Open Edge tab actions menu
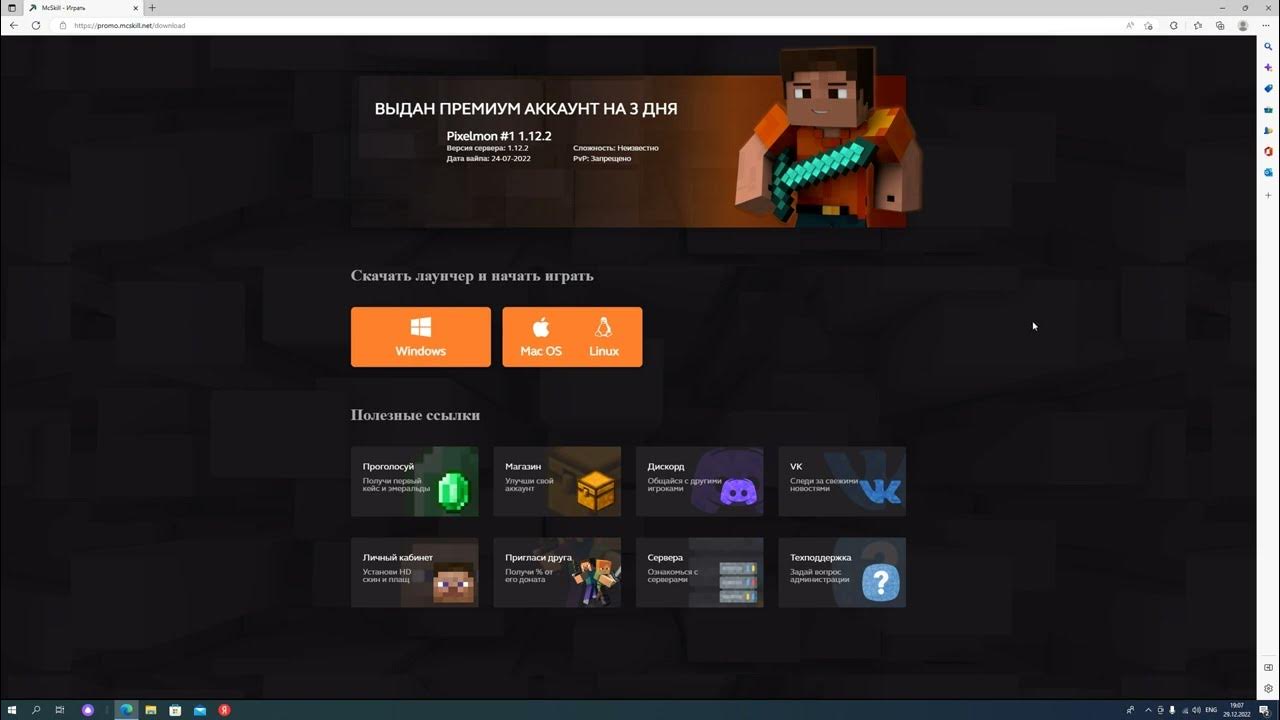This screenshot has width=1280, height=720. pyautogui.click(x=11, y=8)
